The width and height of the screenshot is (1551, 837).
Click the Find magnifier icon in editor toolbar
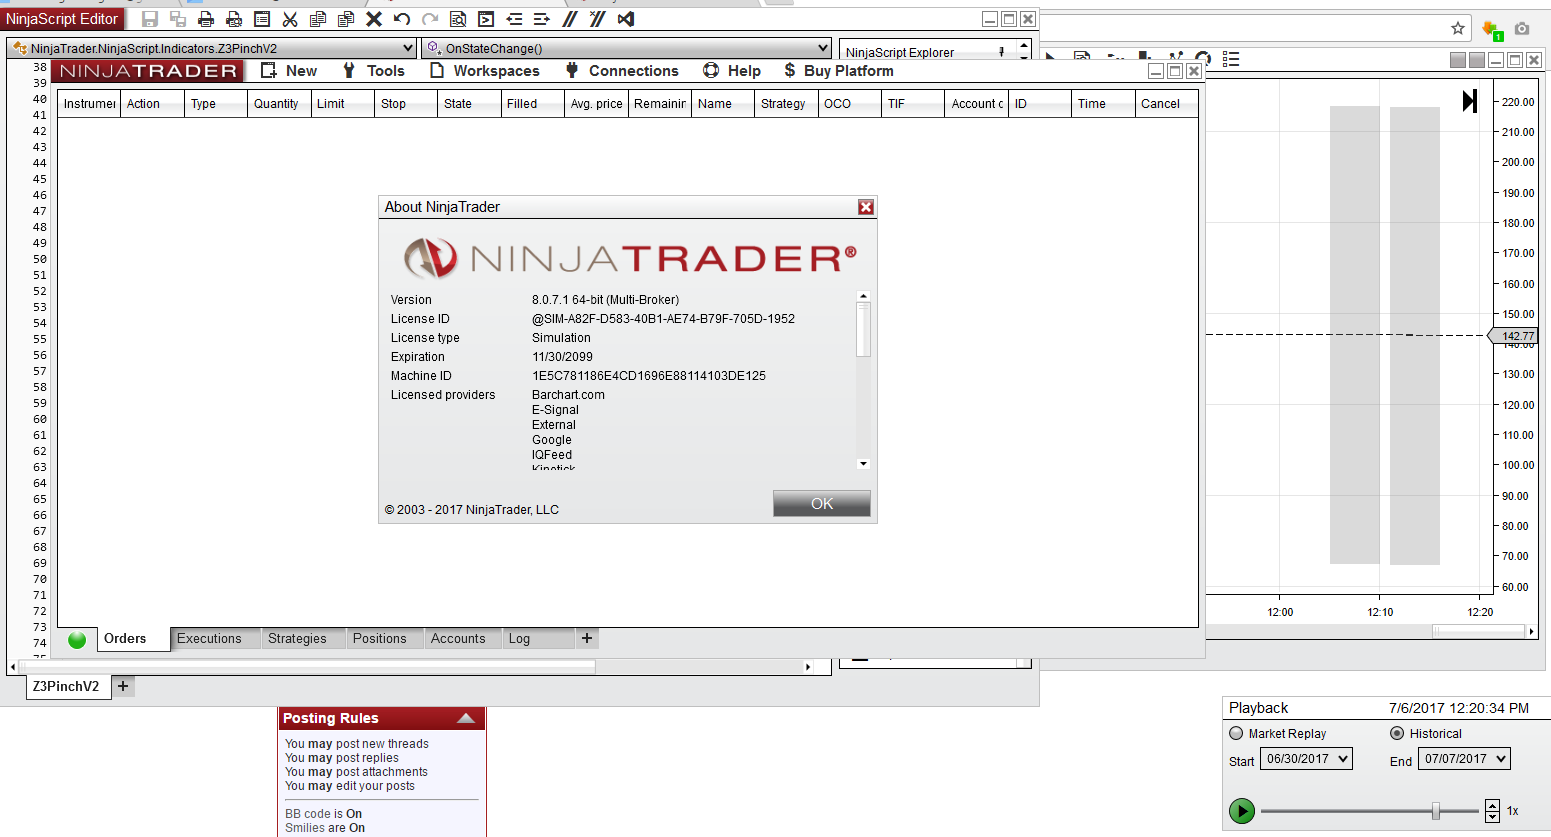click(458, 19)
